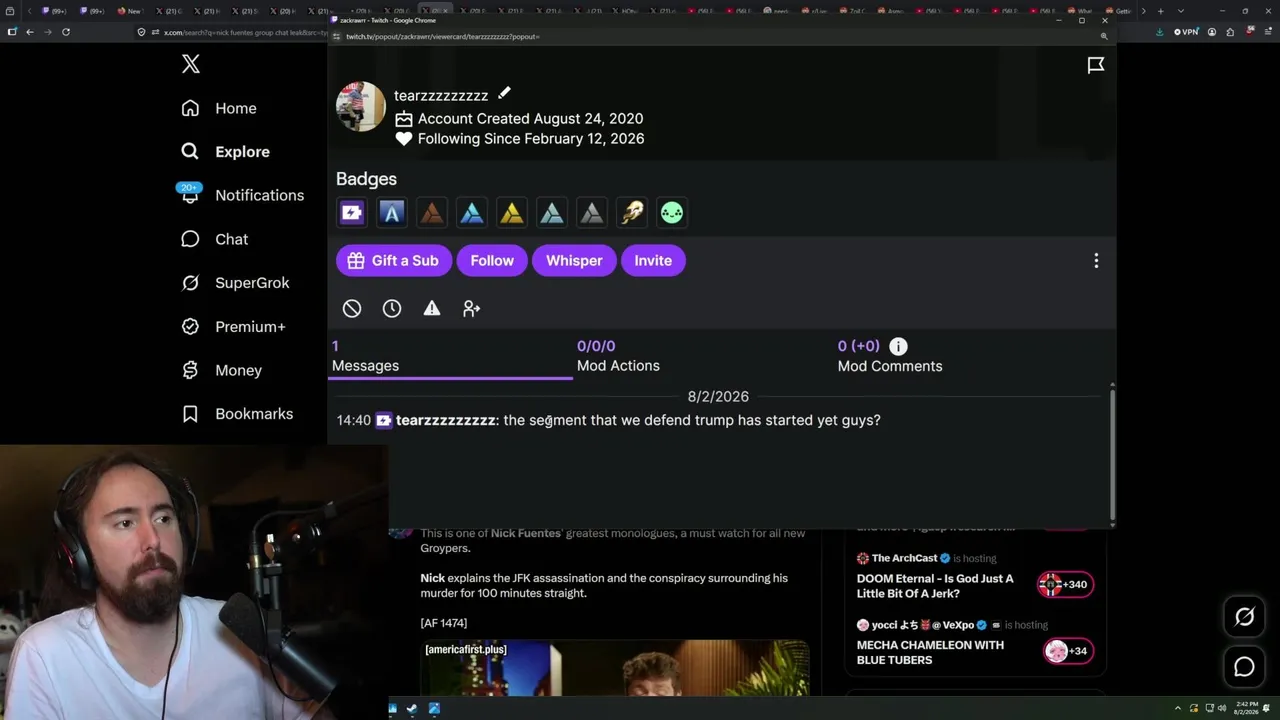Show hidden system tray icons
Screen dimensions: 1280x720
1178,709
